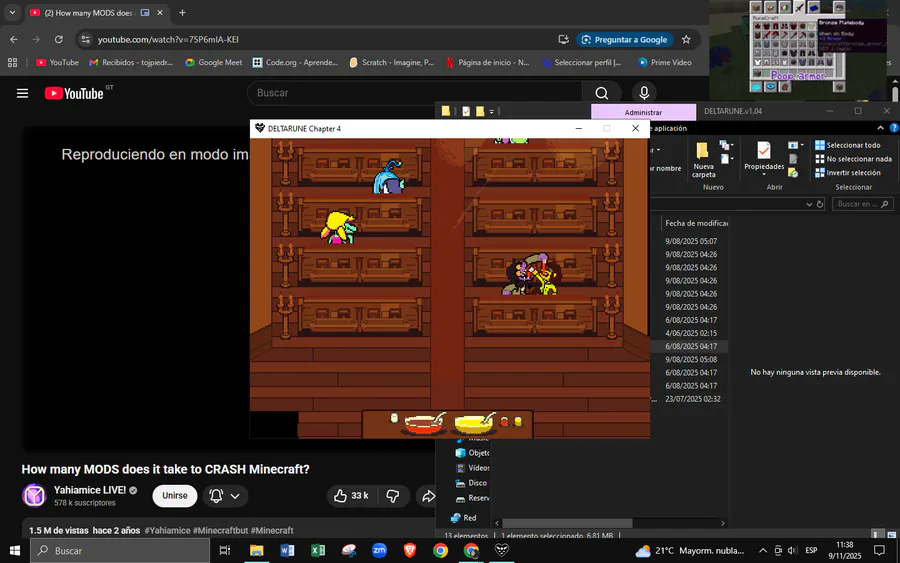Create Nueva carpeta in File Explorer

[x=703, y=160]
